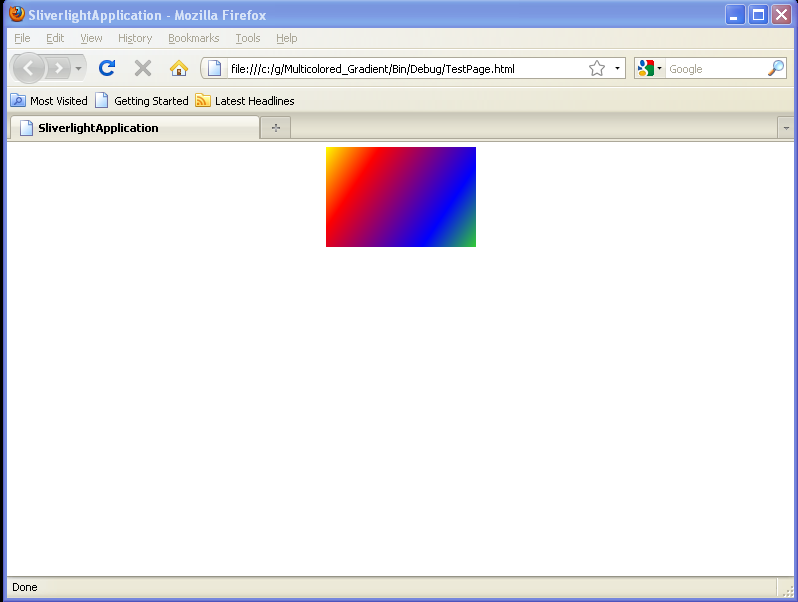Viewport: 798px width, 602px height.
Task: Maximize the Firefox window
Action: [758, 15]
